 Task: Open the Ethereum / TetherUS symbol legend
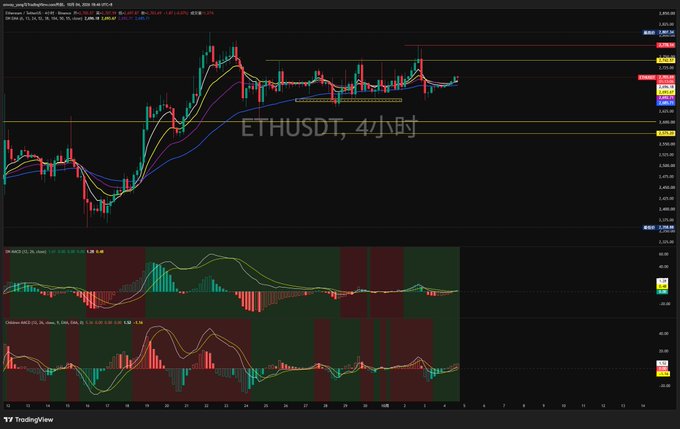tap(38, 13)
